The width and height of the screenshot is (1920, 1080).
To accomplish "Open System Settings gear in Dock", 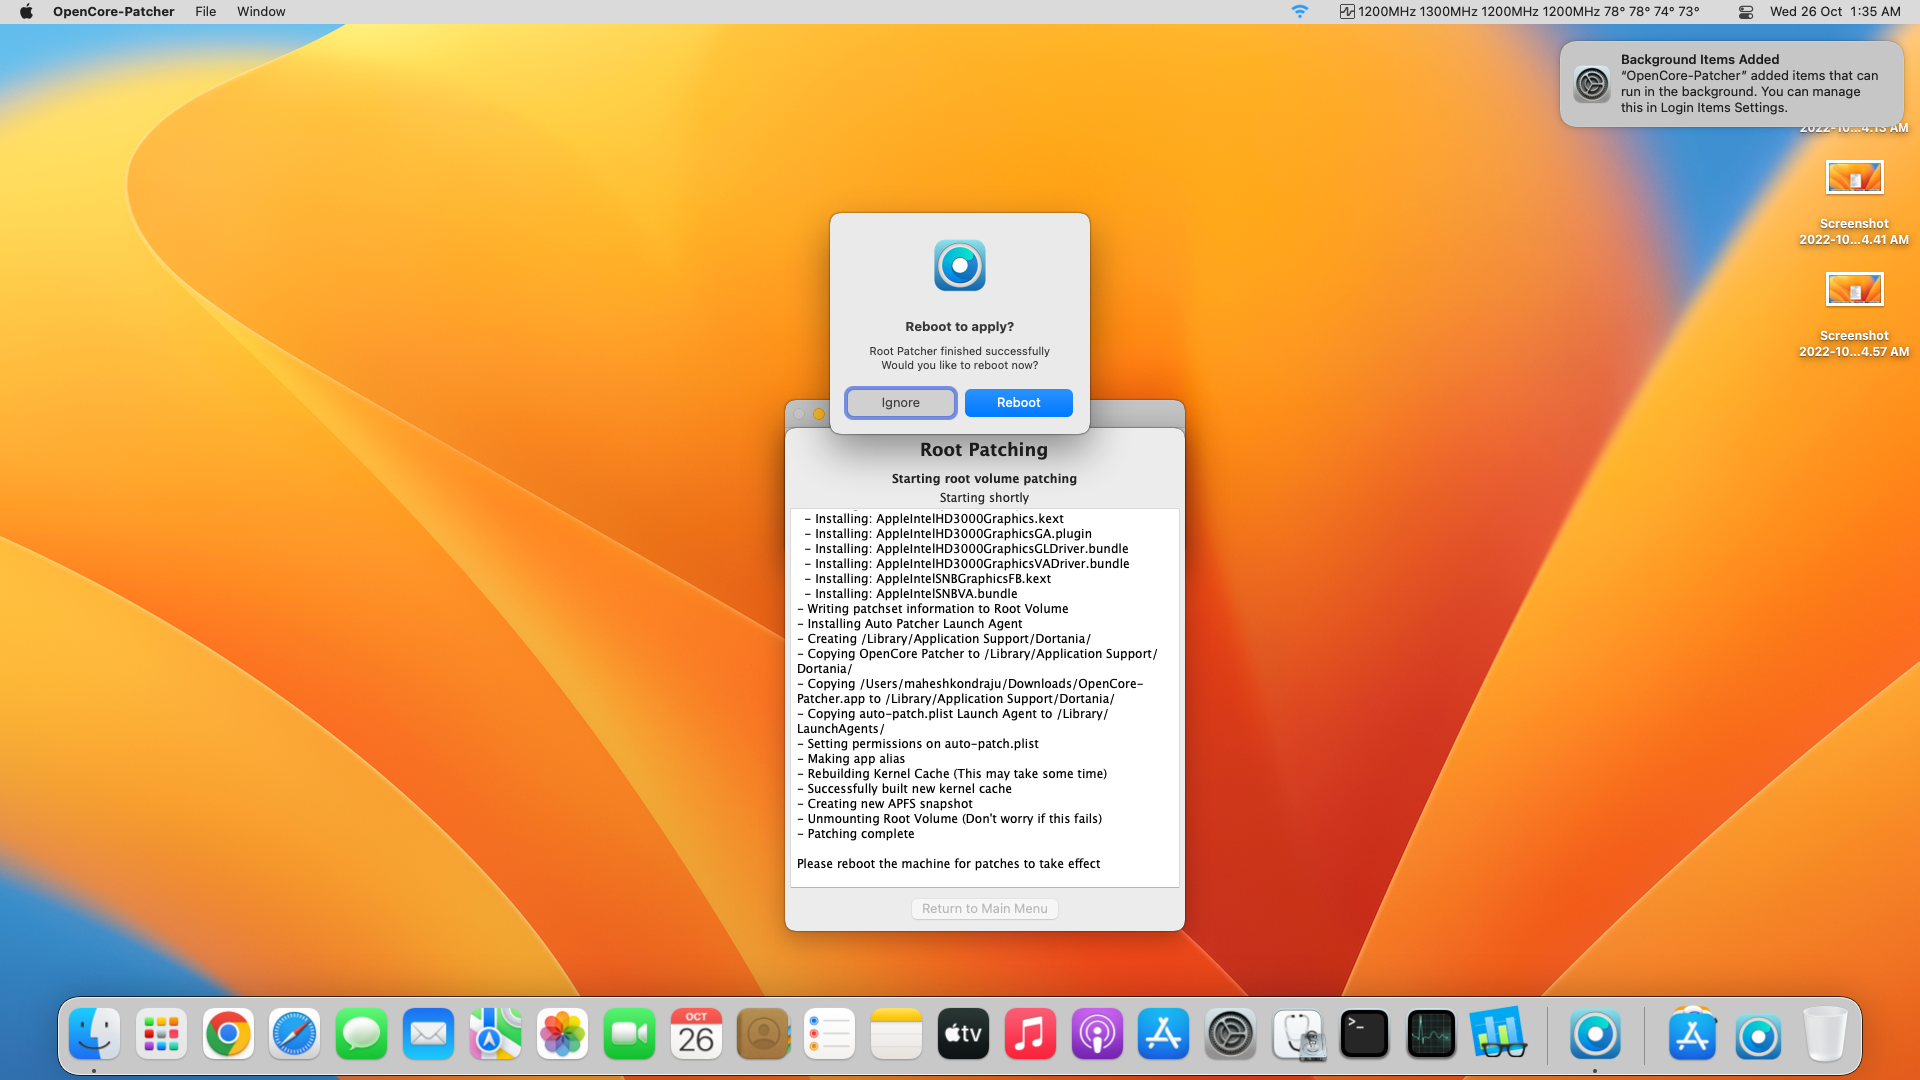I will pyautogui.click(x=1230, y=1034).
